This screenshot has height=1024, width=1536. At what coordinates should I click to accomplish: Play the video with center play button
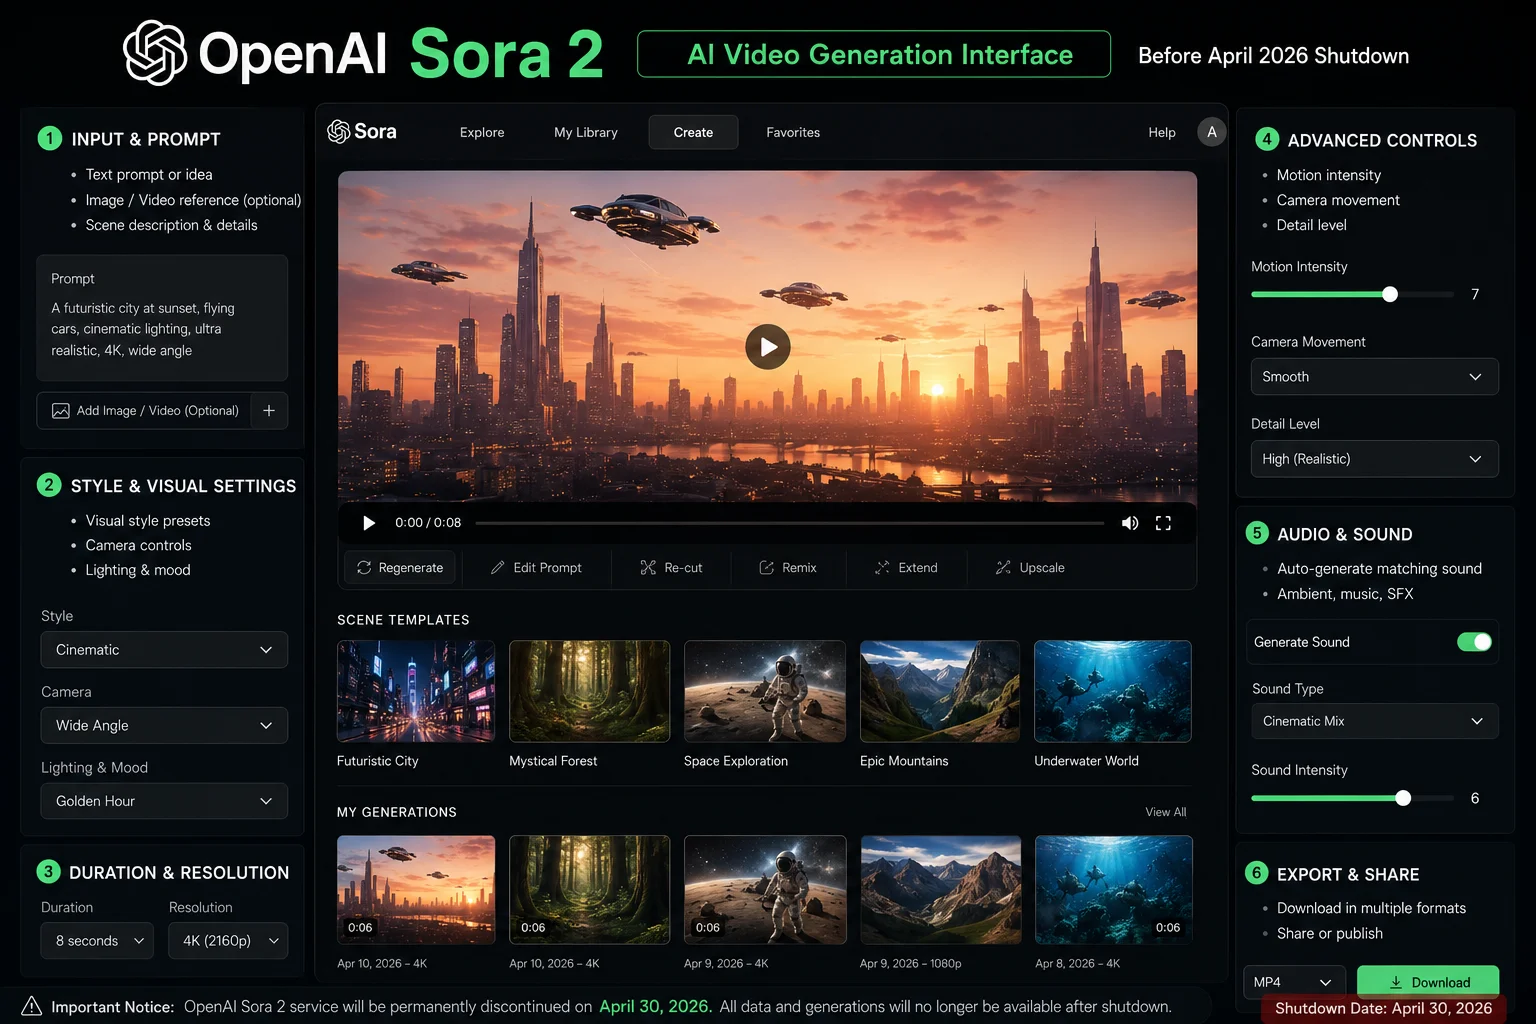click(x=768, y=347)
